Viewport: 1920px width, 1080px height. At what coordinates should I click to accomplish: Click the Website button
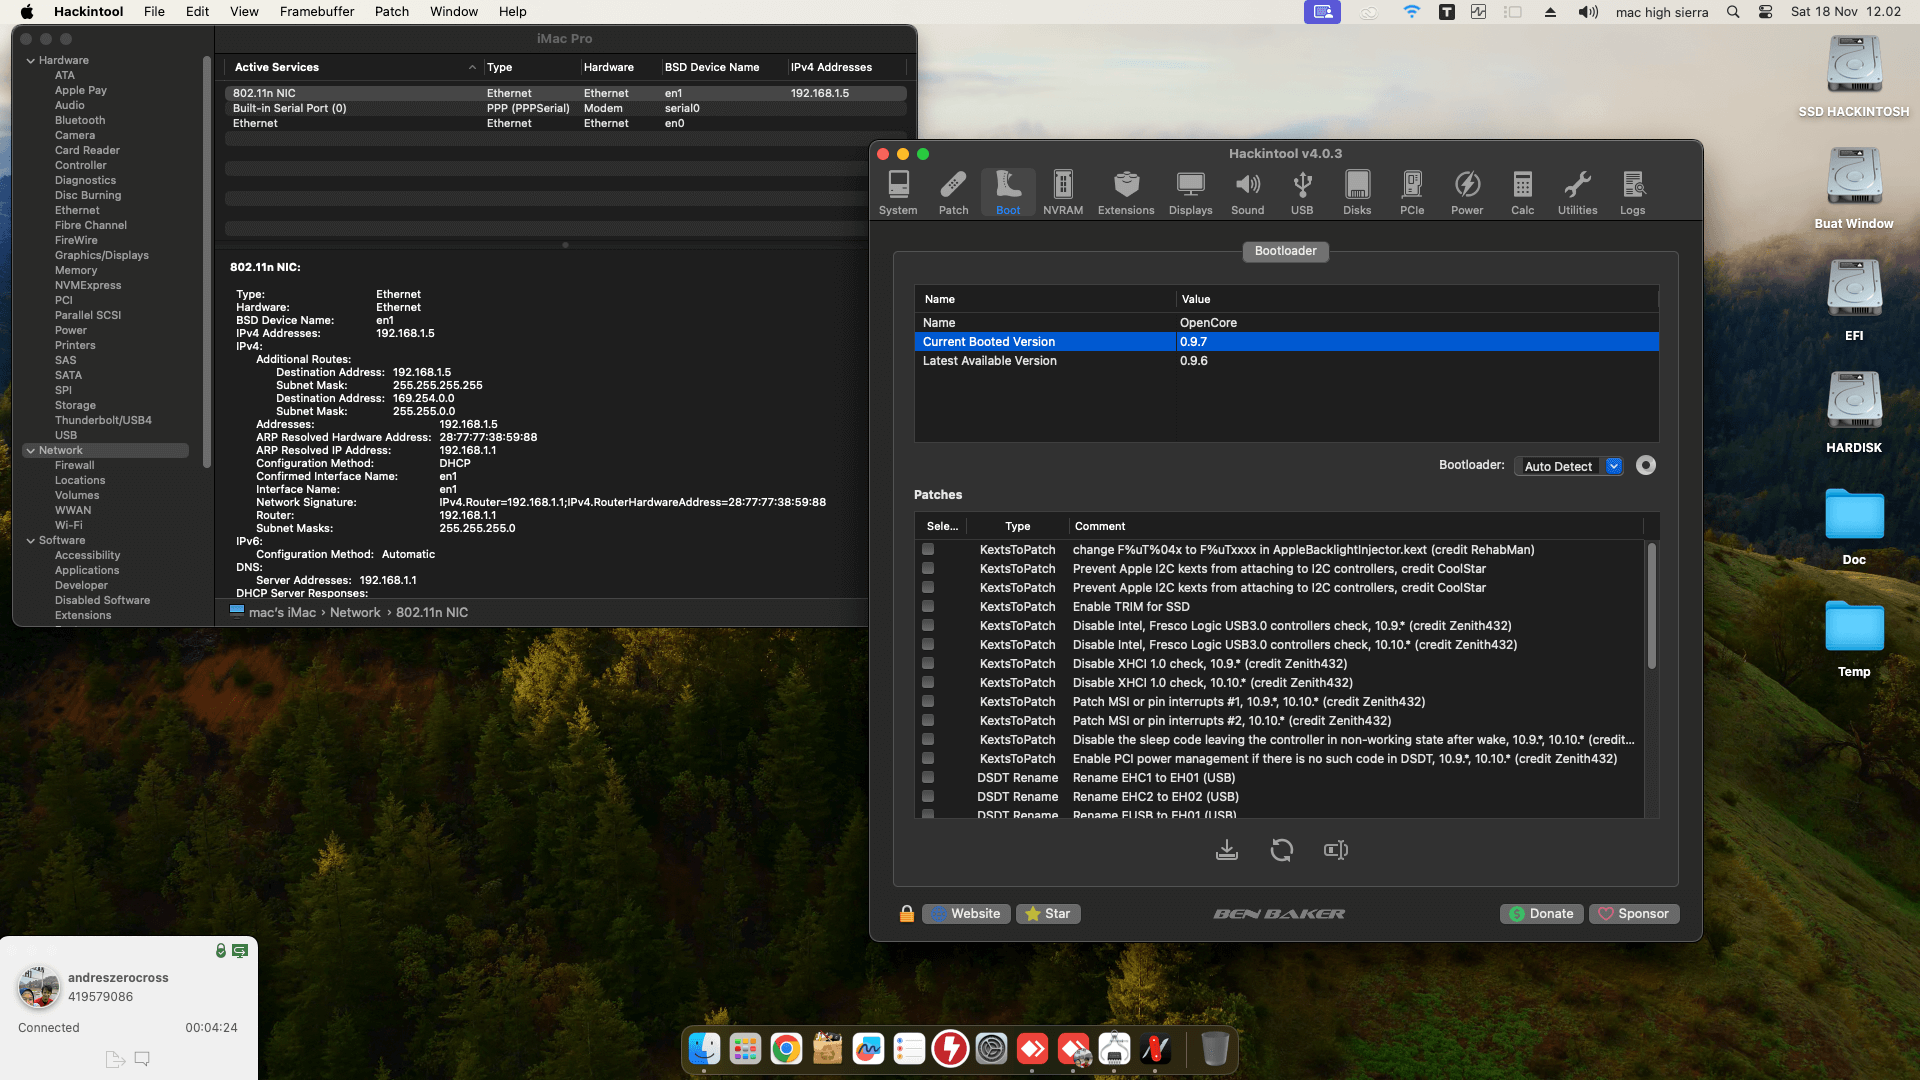pos(965,914)
